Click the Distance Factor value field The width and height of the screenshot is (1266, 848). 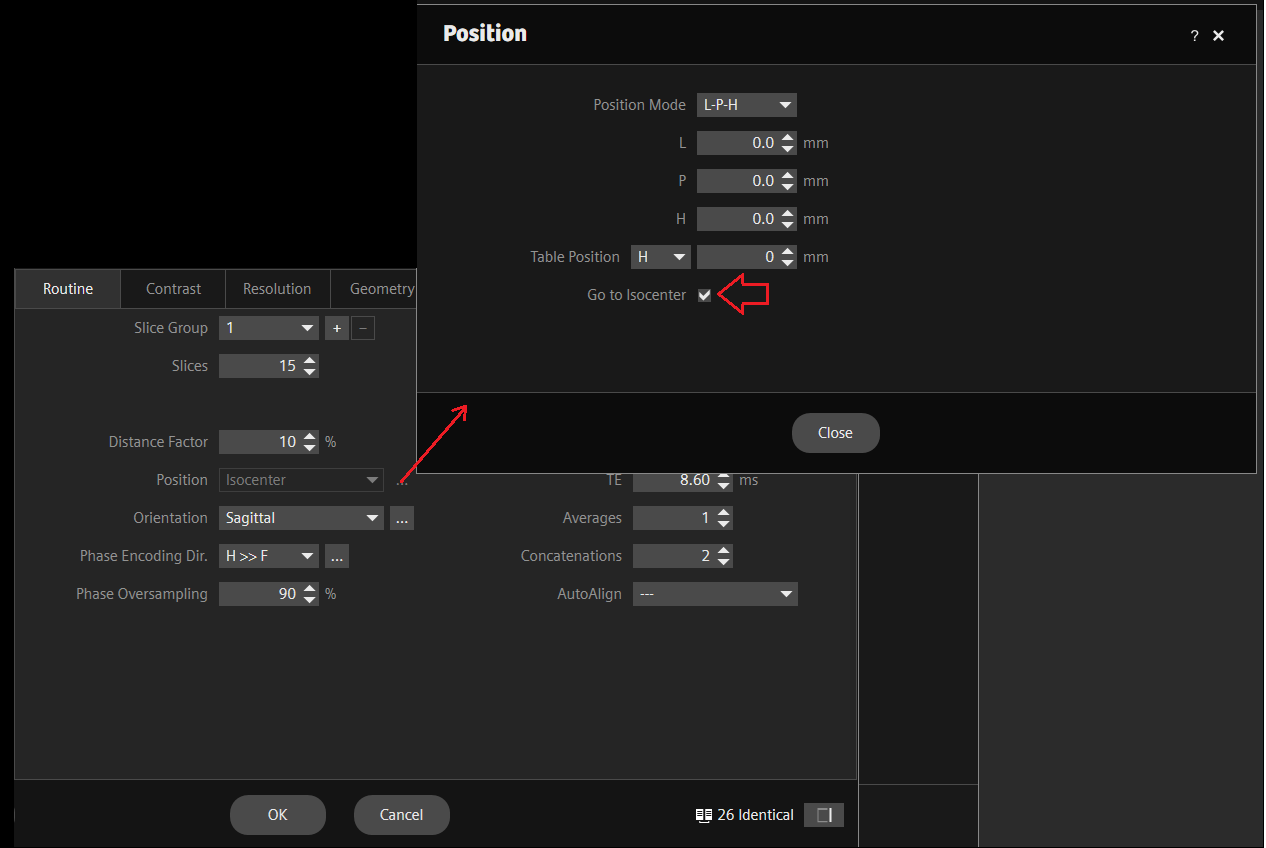259,442
